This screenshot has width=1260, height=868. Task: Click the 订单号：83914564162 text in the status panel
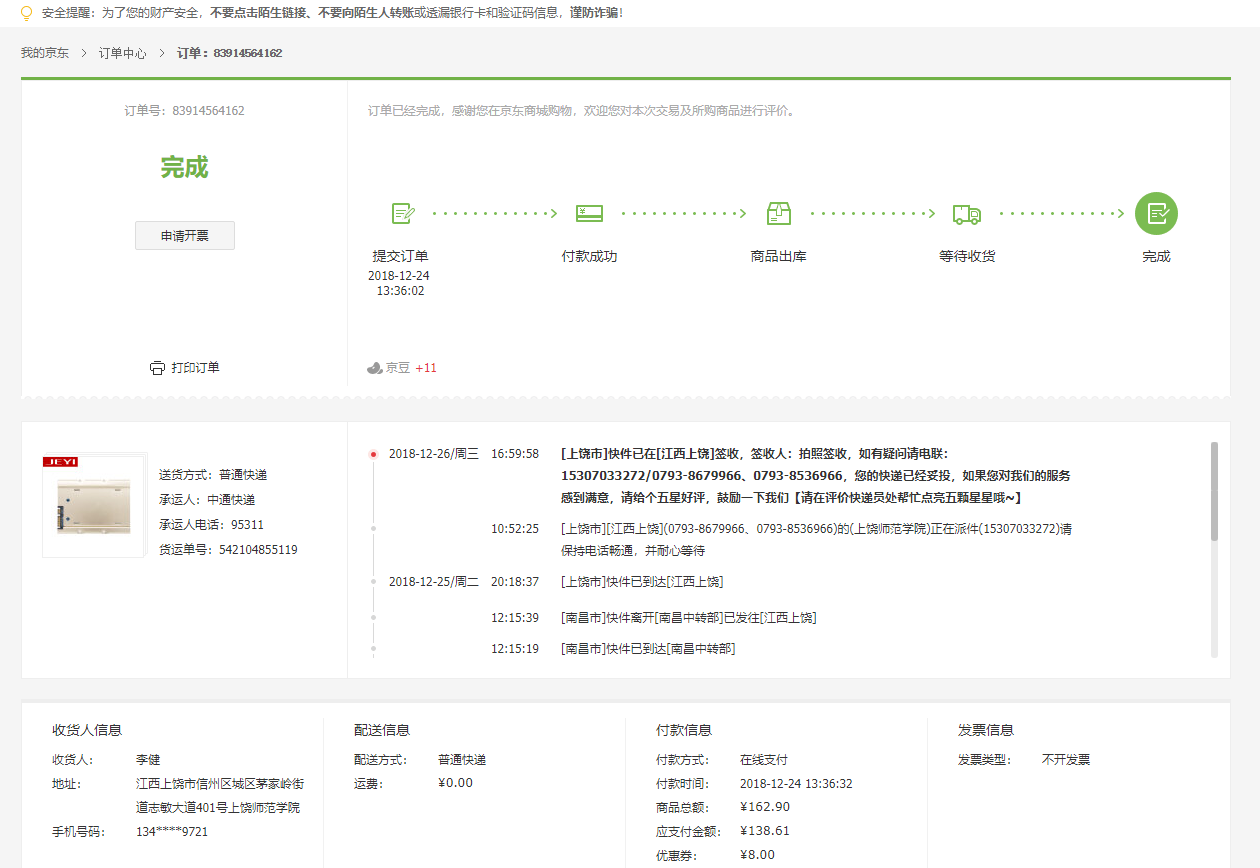point(184,111)
